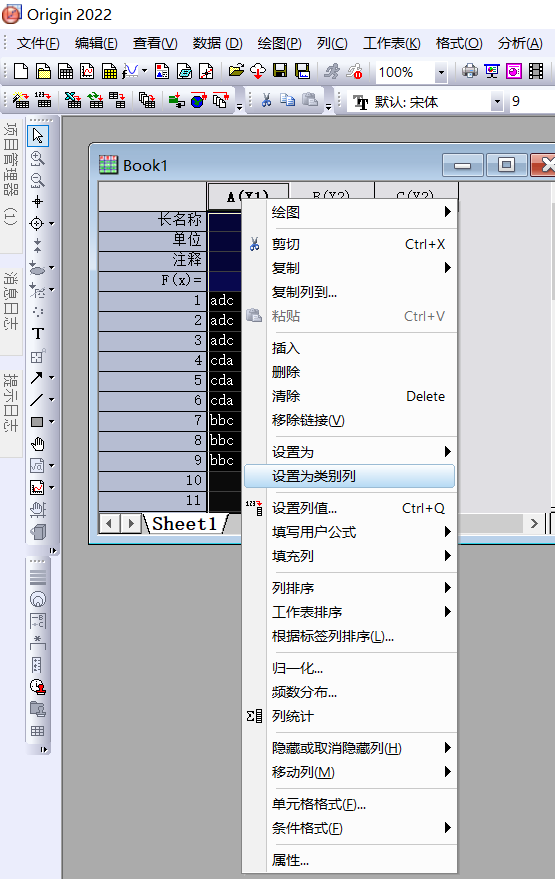Screen dimensions: 555x879
Task: Select row 4 header in worksheet
Action: point(152,360)
